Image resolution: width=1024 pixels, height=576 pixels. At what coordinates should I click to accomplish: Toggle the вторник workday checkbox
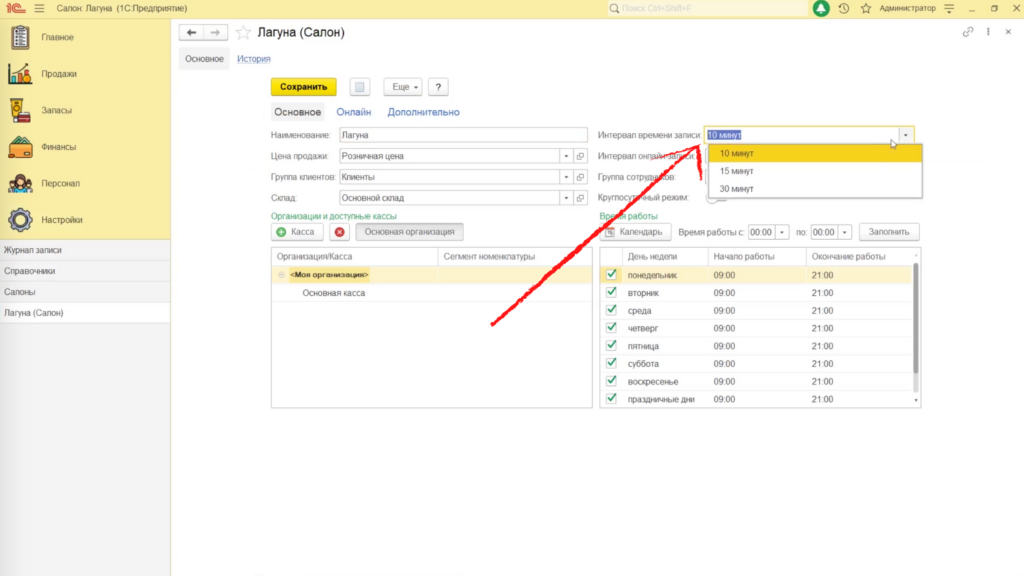point(611,293)
